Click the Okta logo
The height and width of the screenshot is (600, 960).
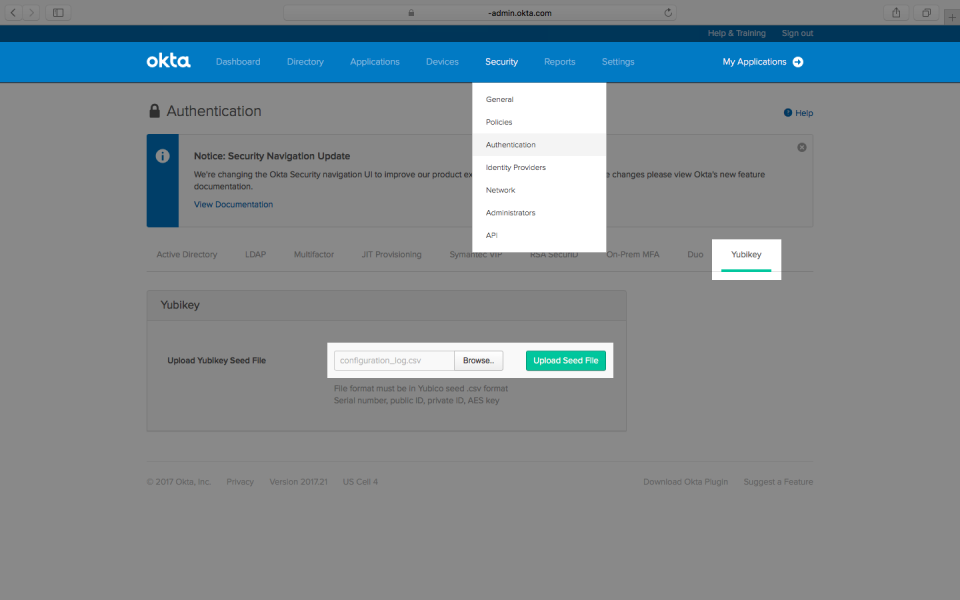[x=168, y=62]
